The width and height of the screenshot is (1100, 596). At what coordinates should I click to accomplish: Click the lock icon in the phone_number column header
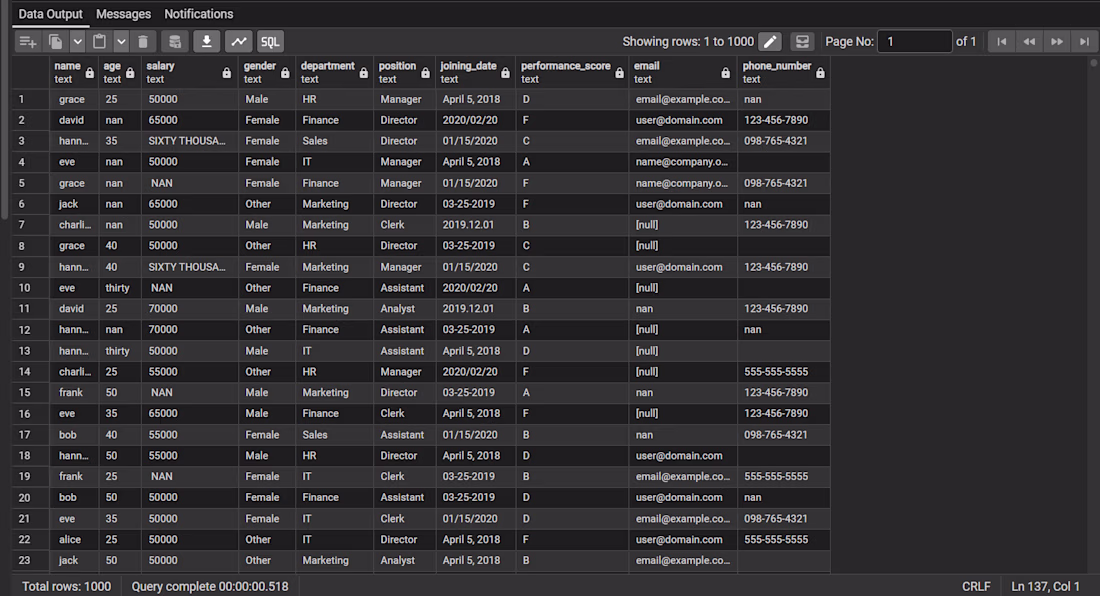[x=820, y=73]
